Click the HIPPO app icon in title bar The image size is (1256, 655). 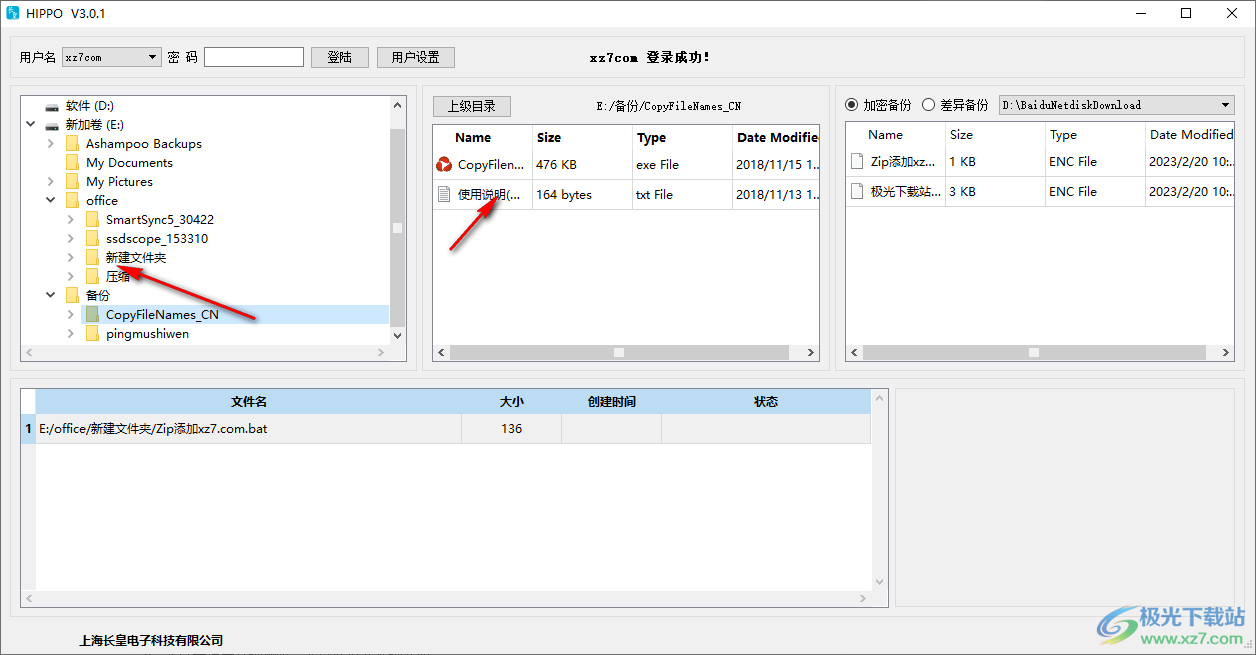pyautogui.click(x=13, y=13)
